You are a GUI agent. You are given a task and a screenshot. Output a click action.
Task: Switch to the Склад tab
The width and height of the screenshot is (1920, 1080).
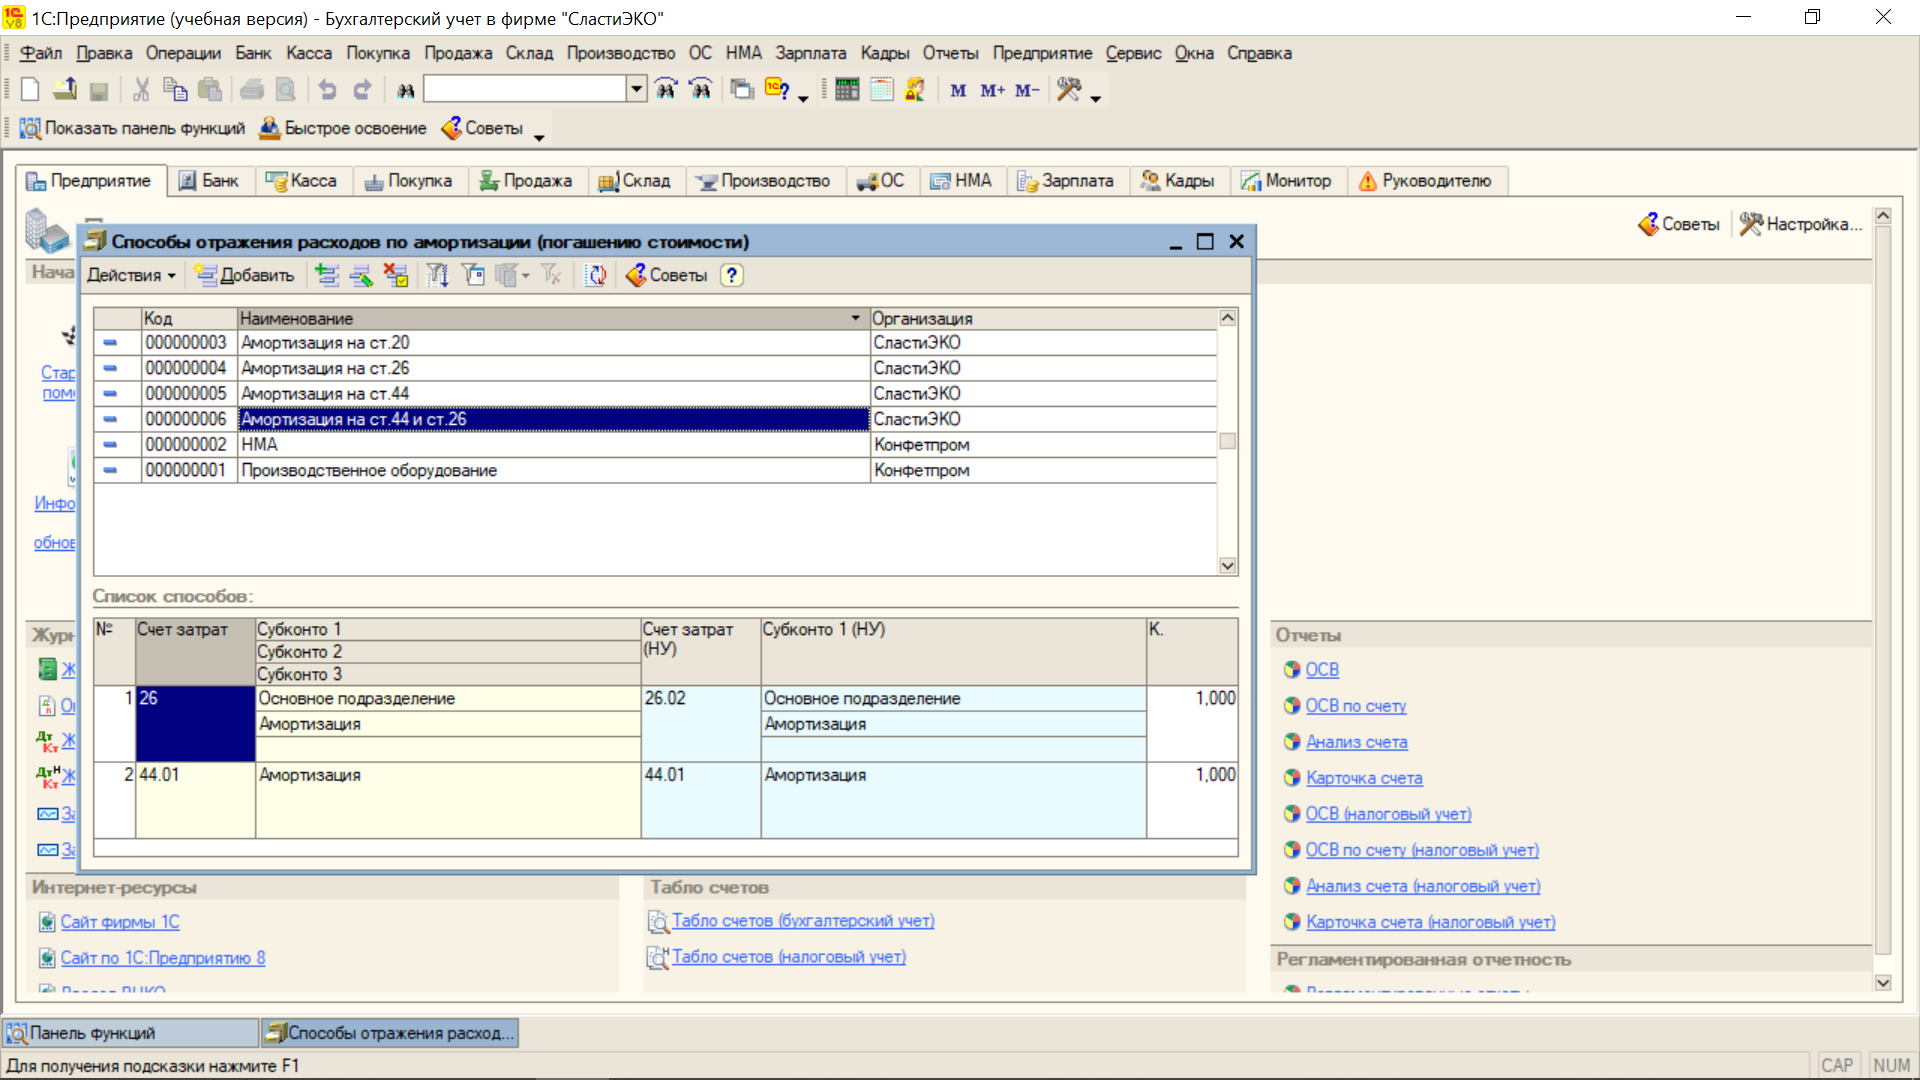click(x=635, y=181)
